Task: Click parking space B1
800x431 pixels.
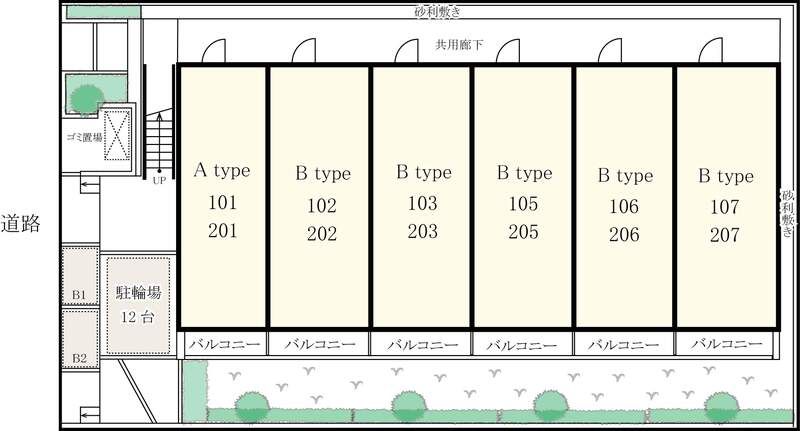Action: [x=79, y=275]
